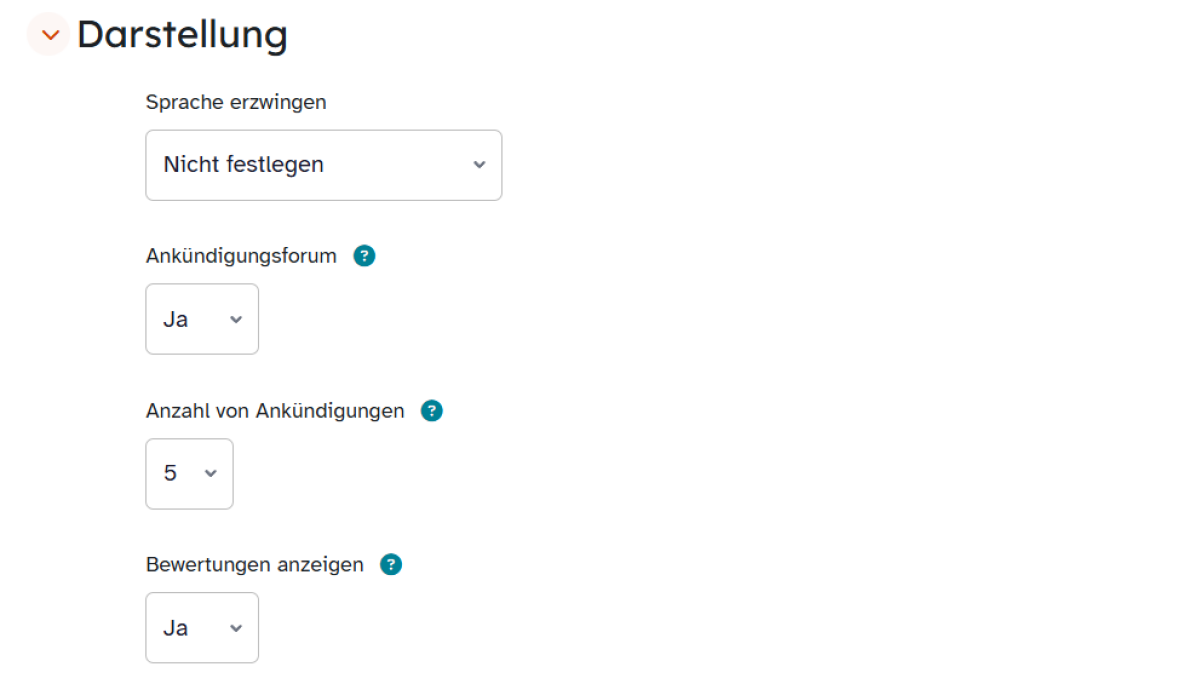1200x684 pixels.
Task: Click the arrow beside the value 5
Action: pyautogui.click(x=210, y=474)
